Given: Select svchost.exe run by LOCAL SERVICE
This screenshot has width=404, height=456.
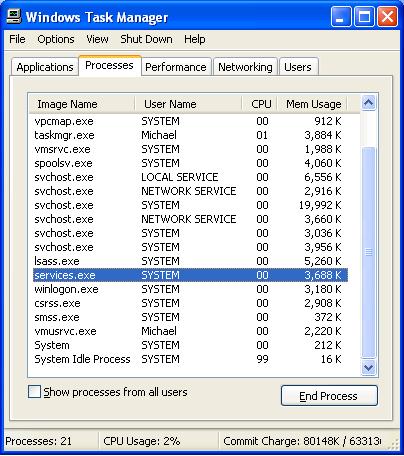Looking at the screenshot, I should (x=190, y=177).
